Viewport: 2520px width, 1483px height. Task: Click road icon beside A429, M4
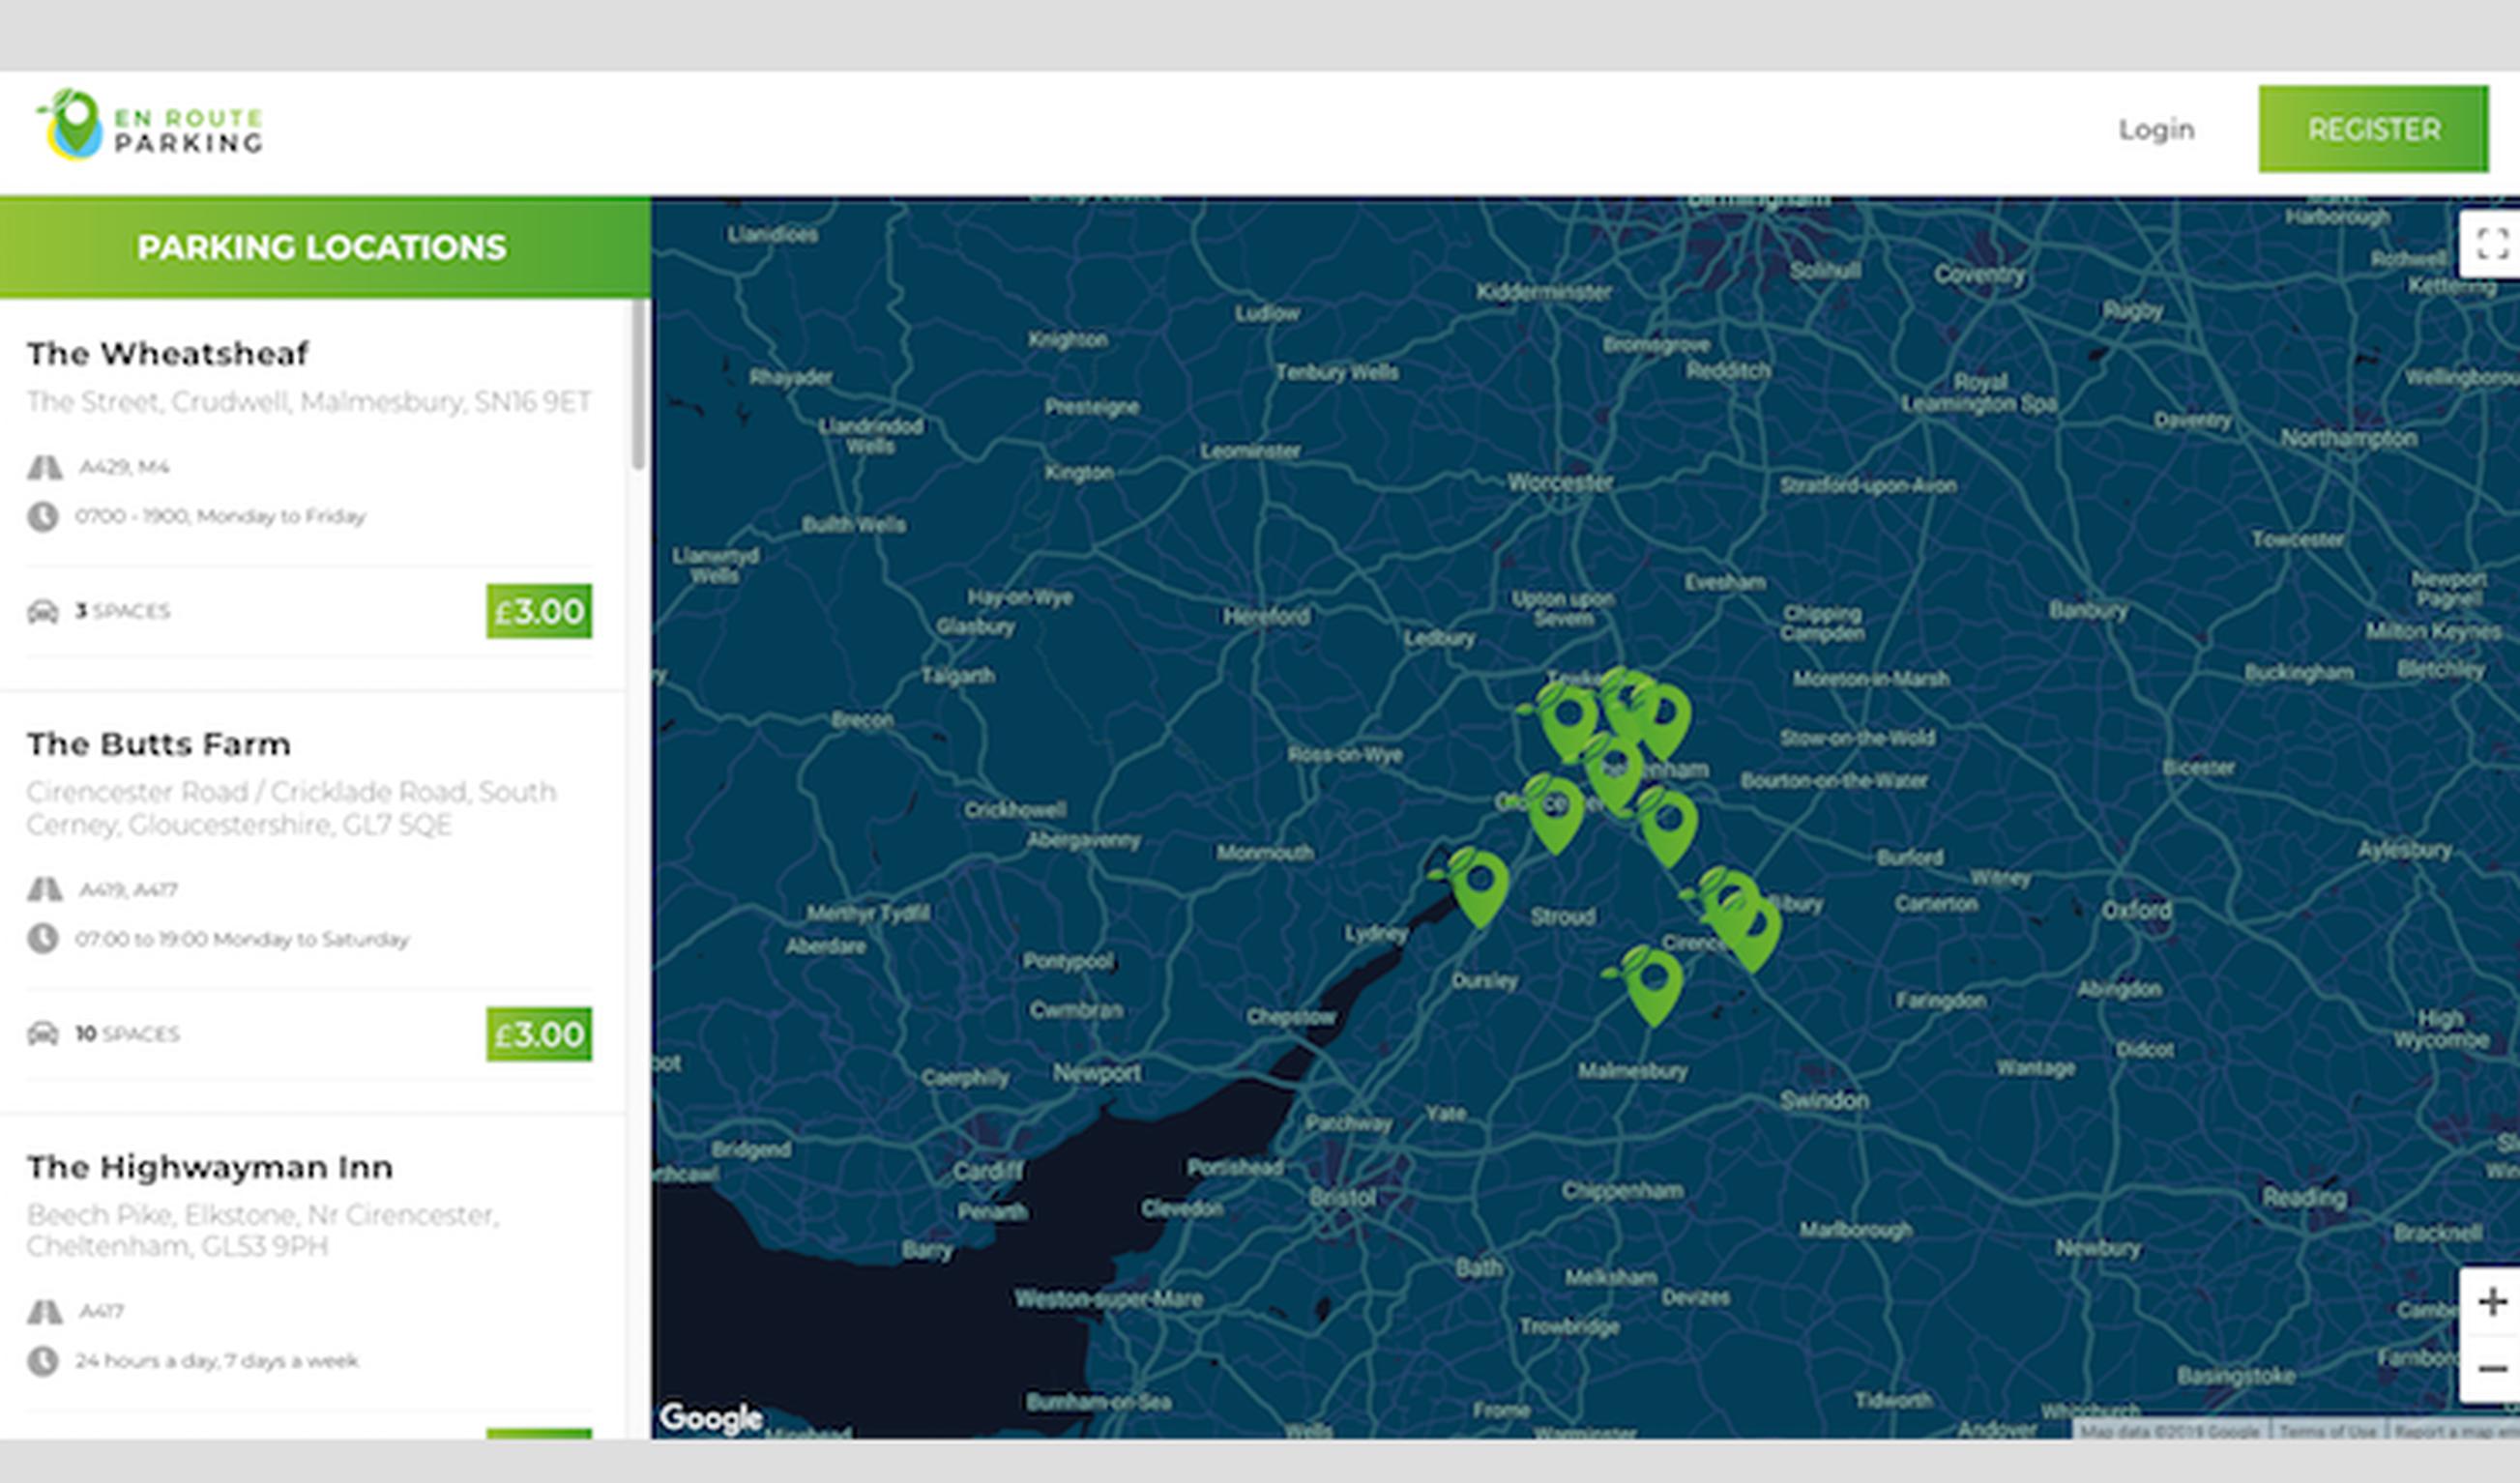coord(44,467)
